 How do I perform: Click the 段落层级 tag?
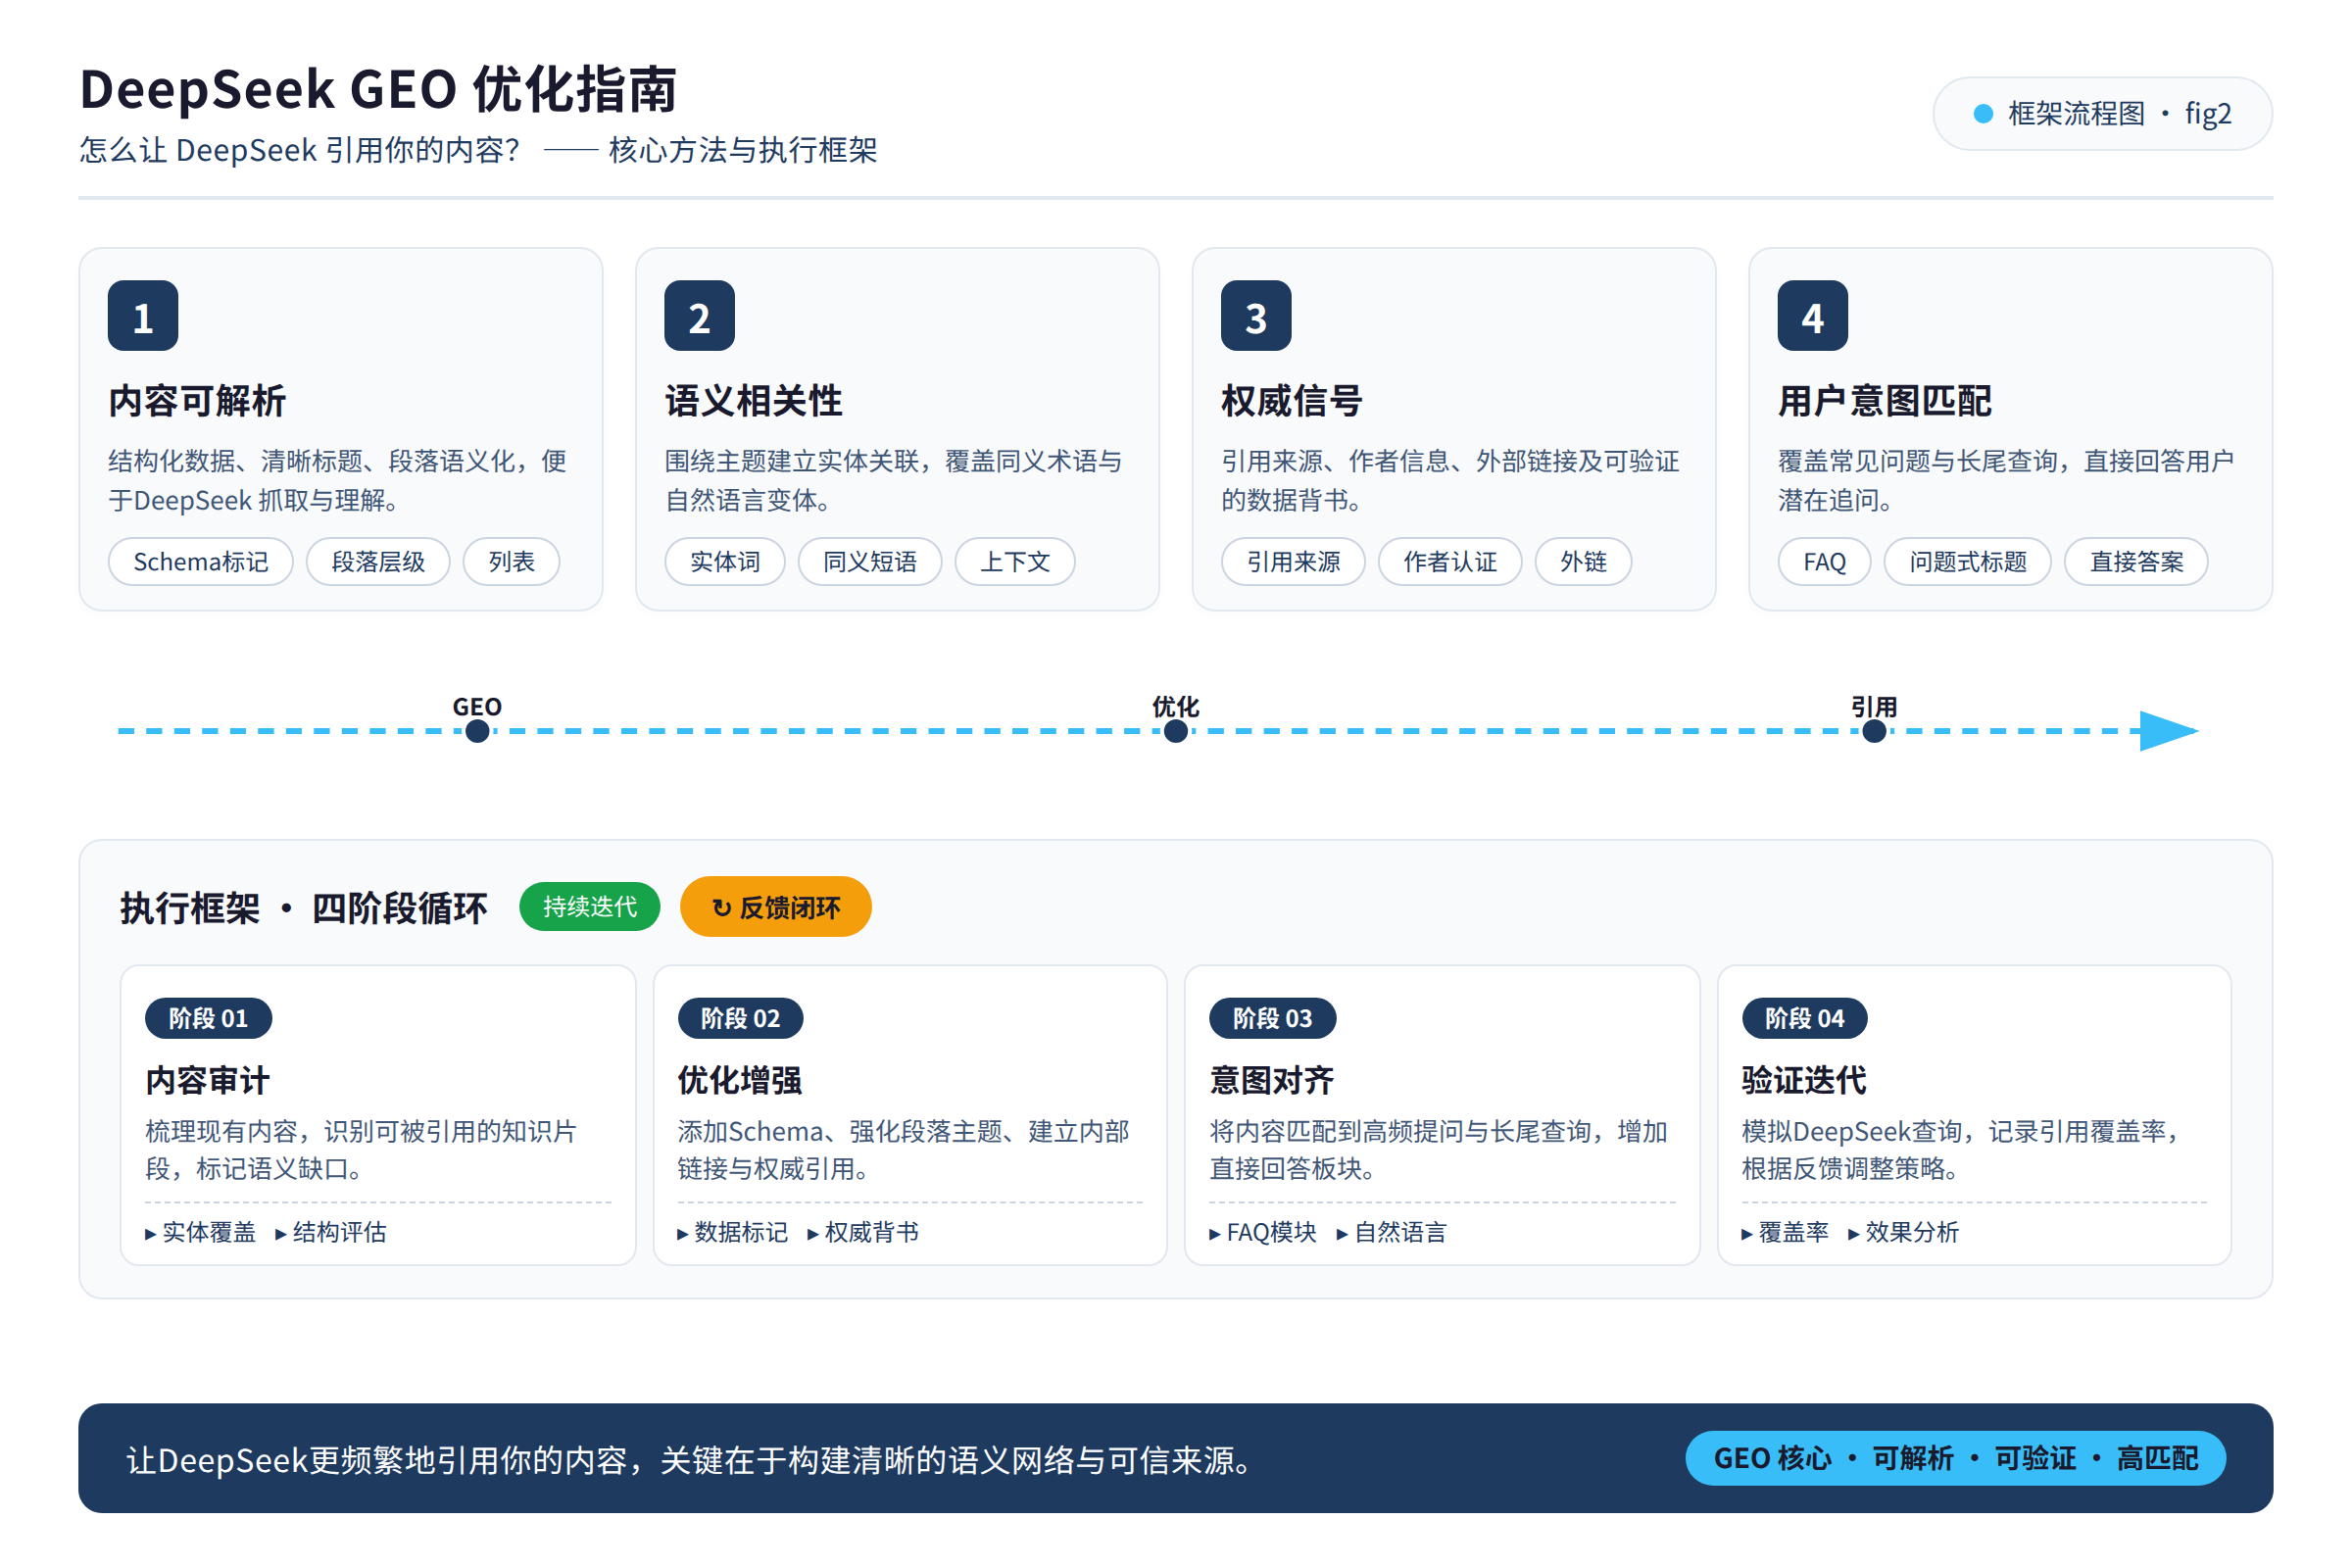tap(378, 562)
